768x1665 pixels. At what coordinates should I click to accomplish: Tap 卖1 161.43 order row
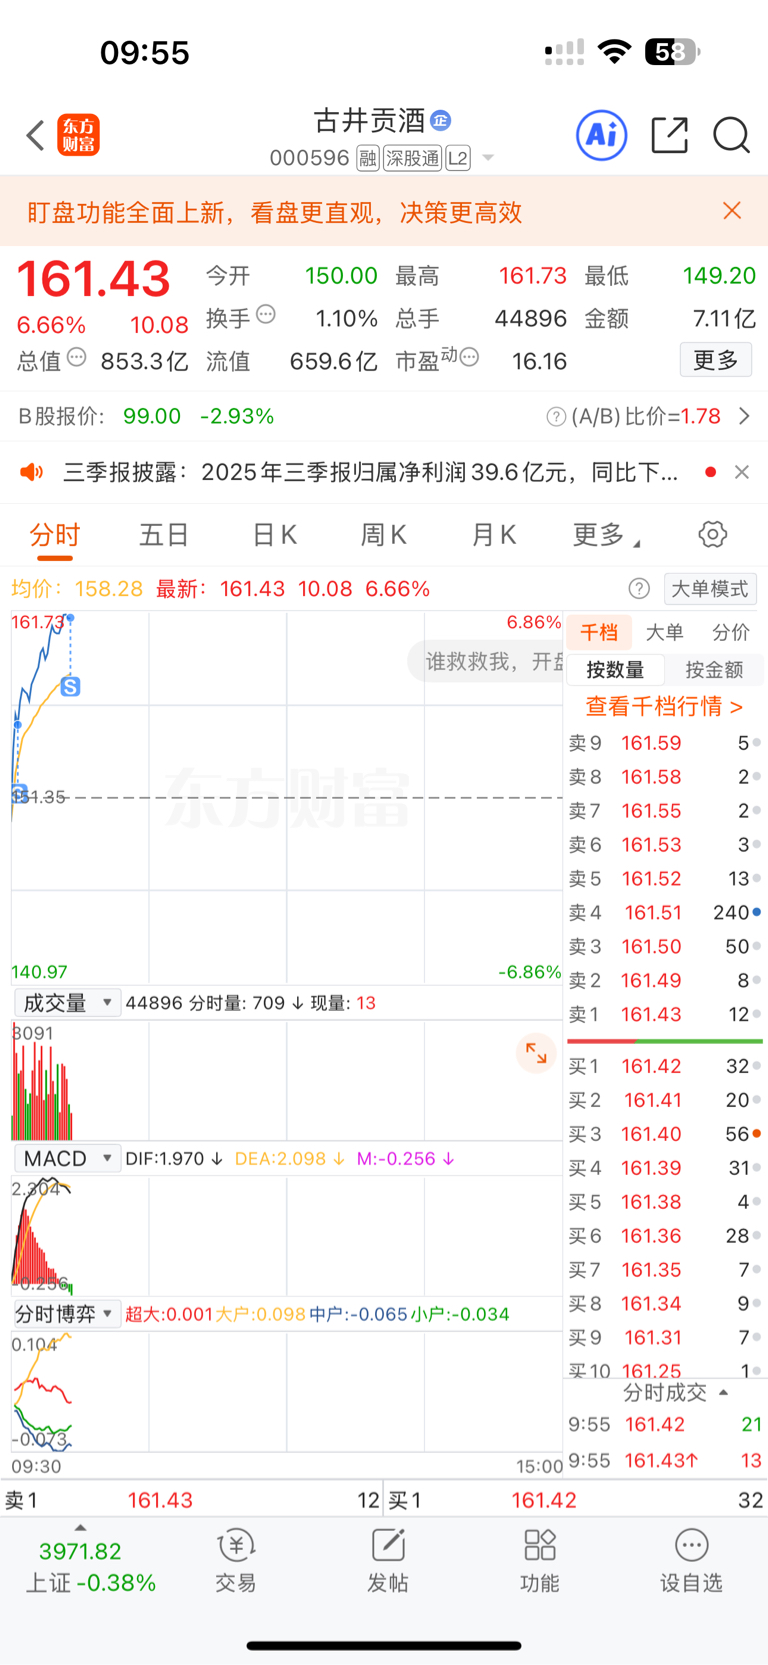[665, 1014]
